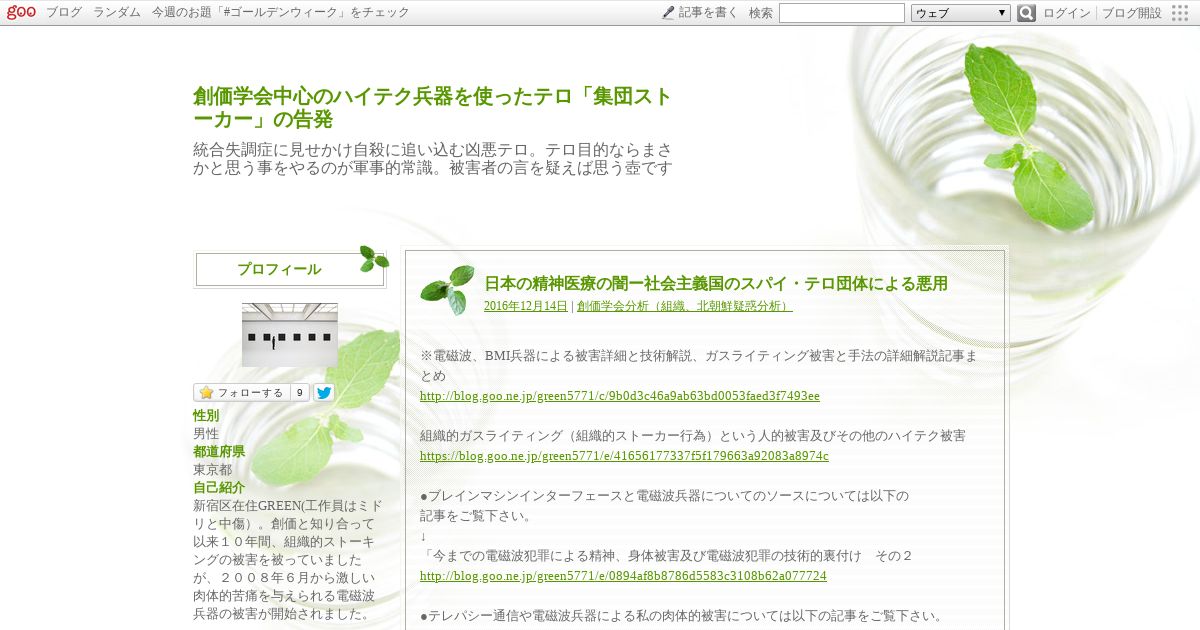Click the goo logo in top bar
The width and height of the screenshot is (1200, 630).
click(21, 12)
